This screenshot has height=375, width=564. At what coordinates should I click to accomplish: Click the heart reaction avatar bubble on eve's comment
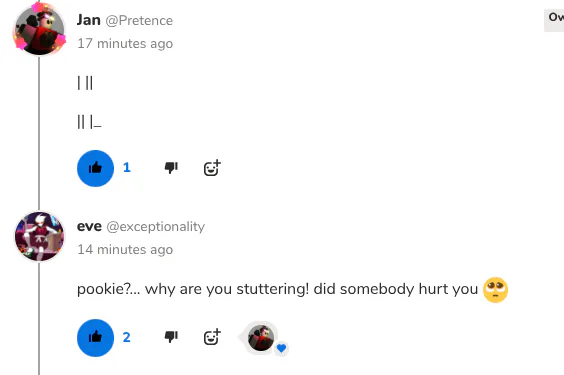[x=261, y=338]
